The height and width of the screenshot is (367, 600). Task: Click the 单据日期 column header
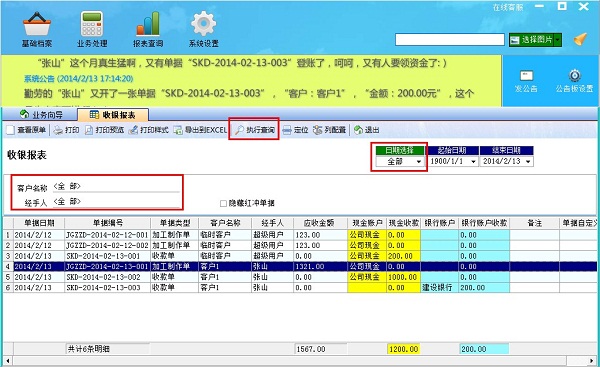(39, 223)
